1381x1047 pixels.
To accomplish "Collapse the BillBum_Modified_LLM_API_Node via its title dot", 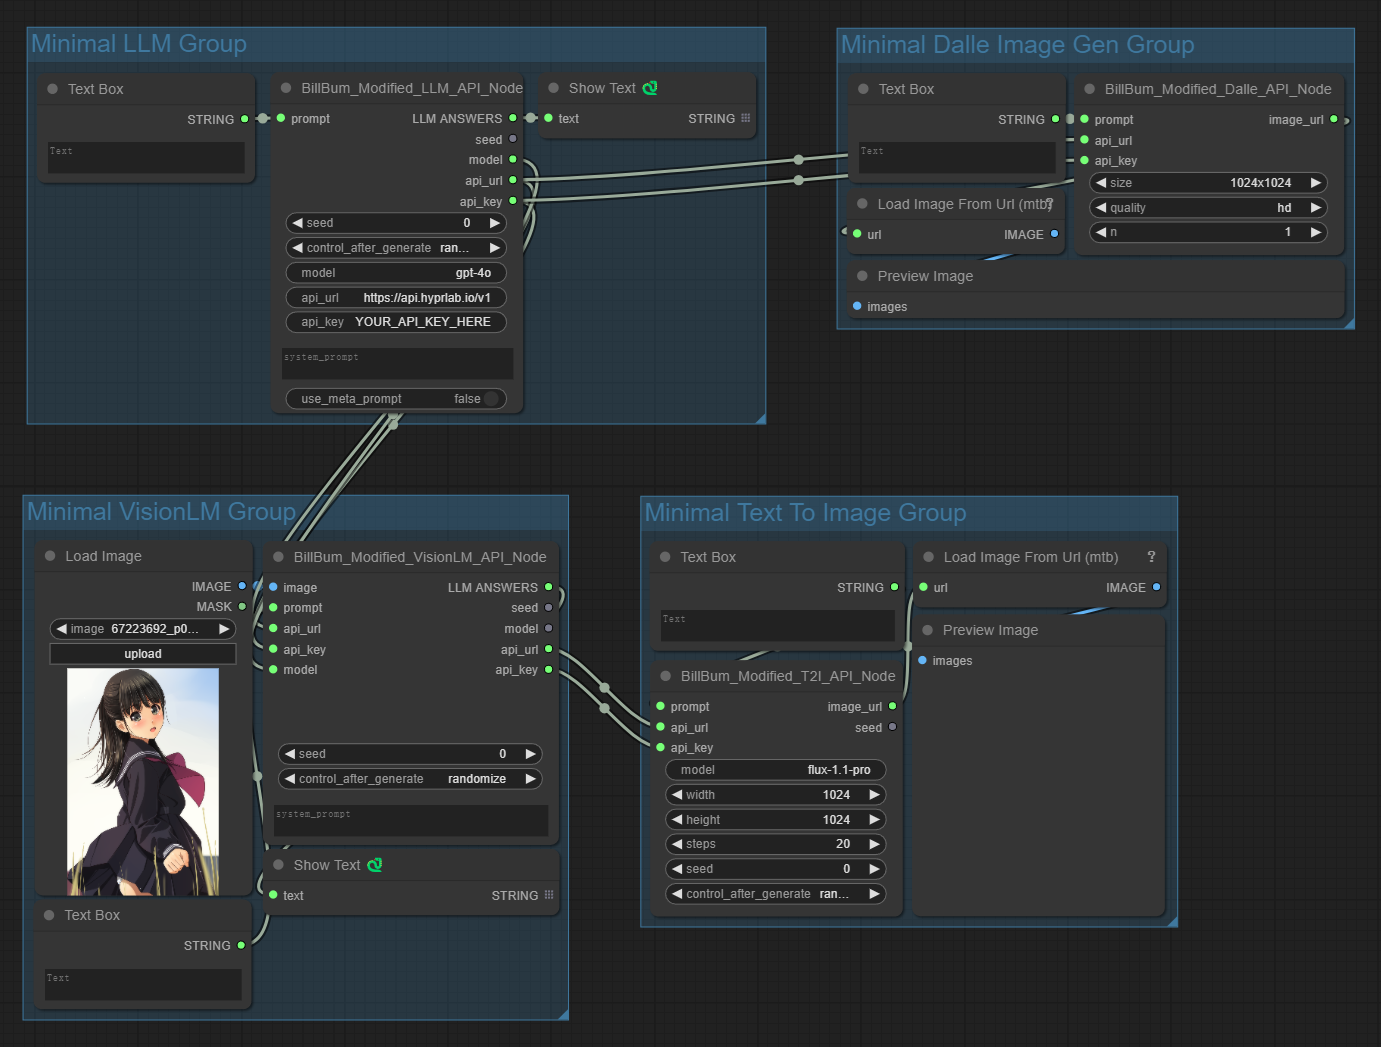I will (x=286, y=88).
